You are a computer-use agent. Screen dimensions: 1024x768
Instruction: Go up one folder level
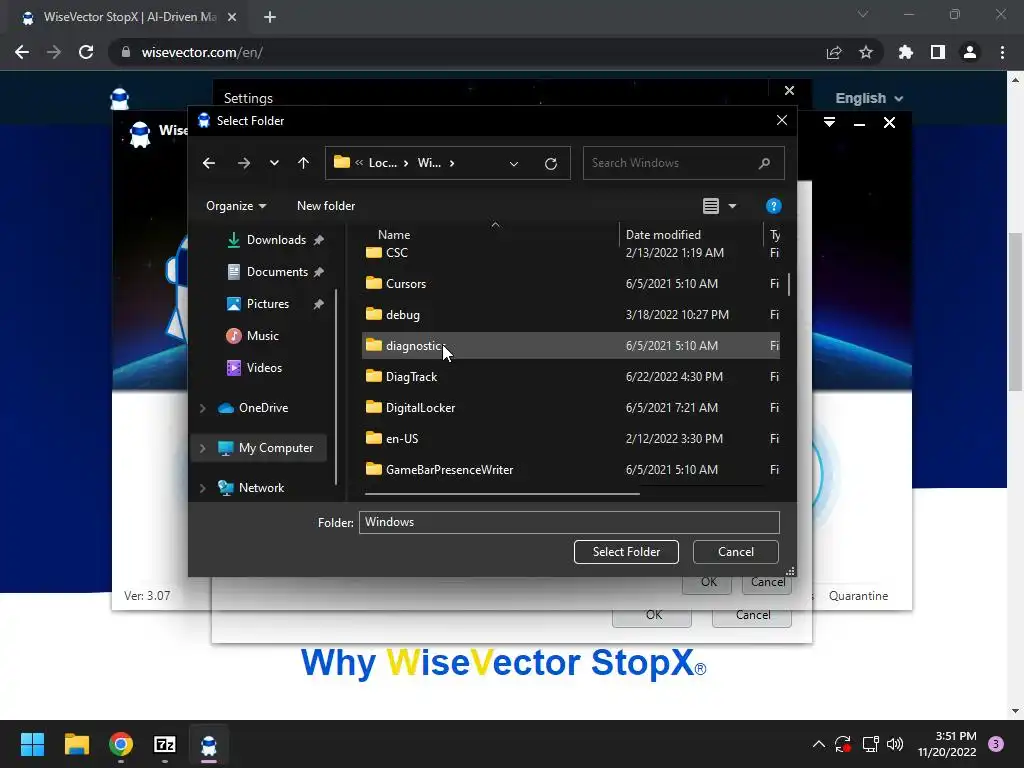click(303, 163)
